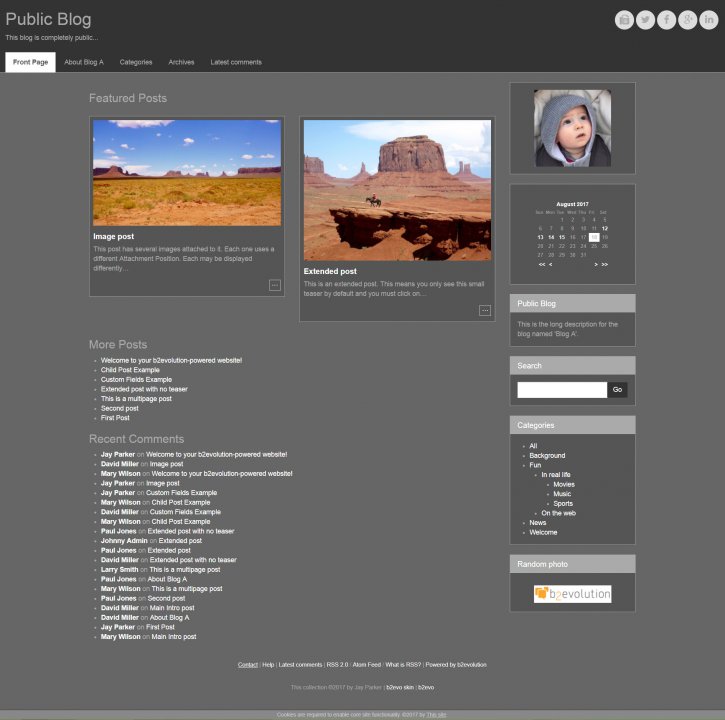This screenshot has height=720, width=725.
Task: Open the Extended post butte image
Action: click(397, 190)
